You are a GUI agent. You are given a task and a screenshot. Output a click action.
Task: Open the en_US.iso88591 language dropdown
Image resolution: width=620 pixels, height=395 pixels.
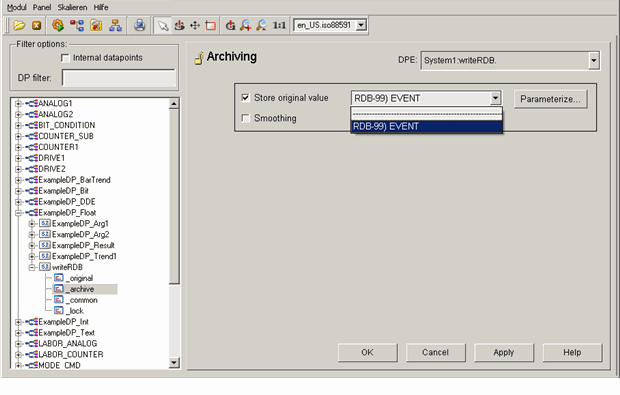click(361, 25)
